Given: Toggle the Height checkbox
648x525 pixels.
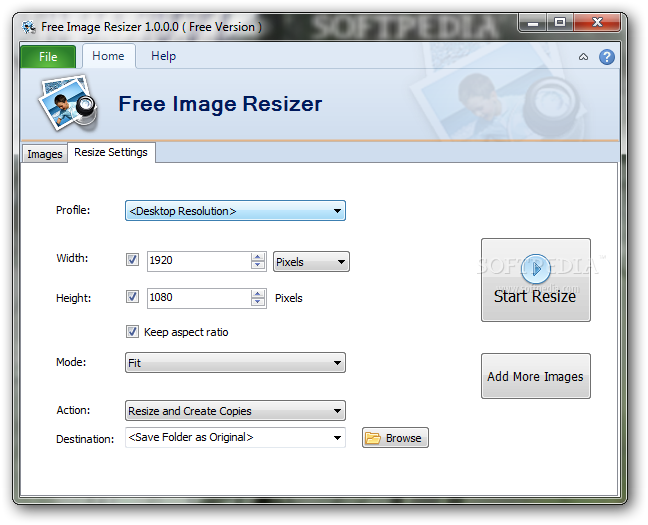Looking at the screenshot, I should (x=132, y=296).
